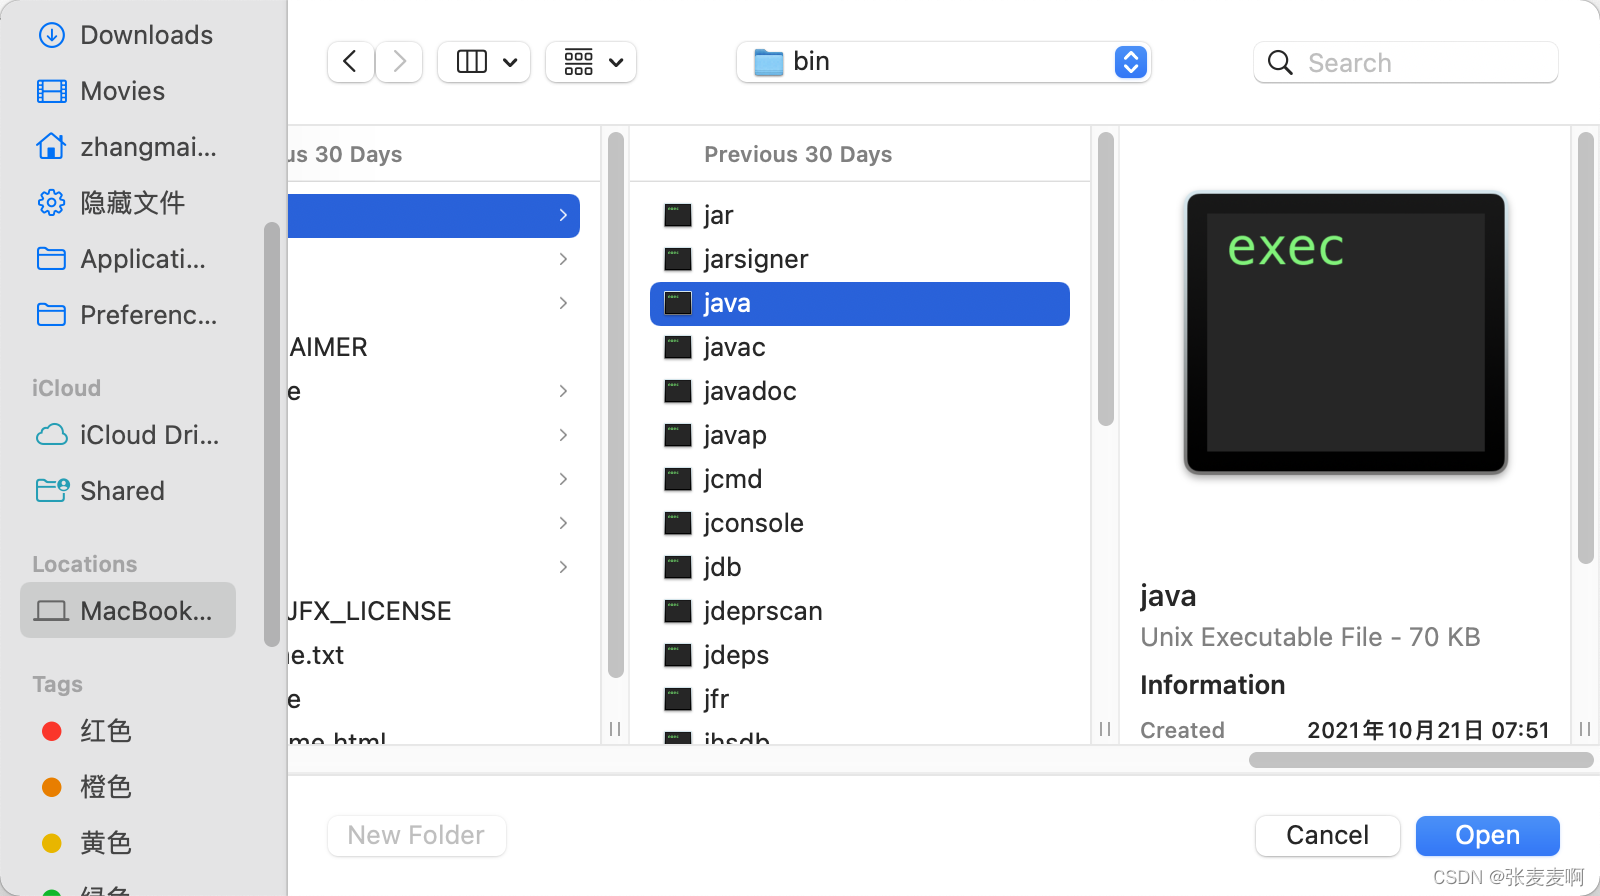
Task: Select the jcmd file
Action: (x=860, y=479)
